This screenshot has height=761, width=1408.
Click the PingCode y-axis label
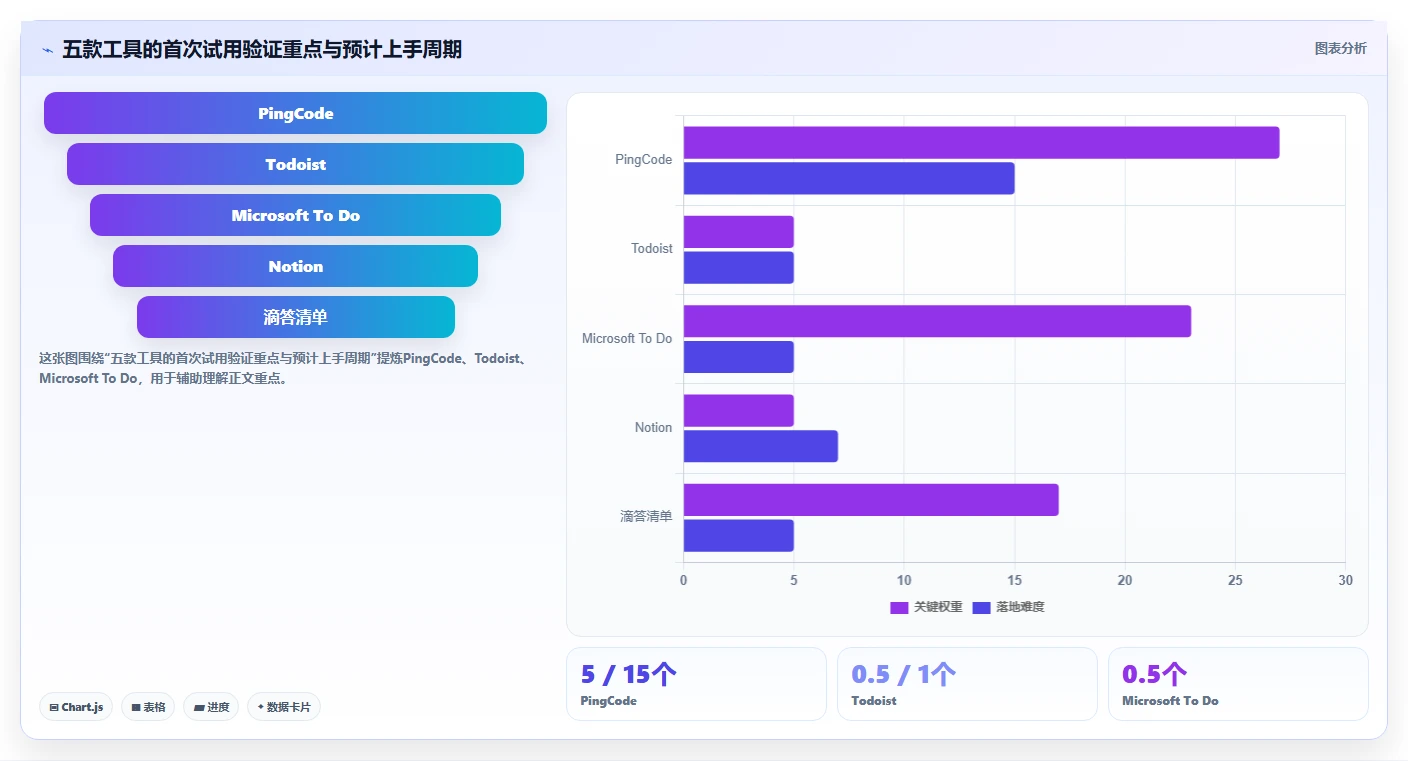pyautogui.click(x=644, y=159)
